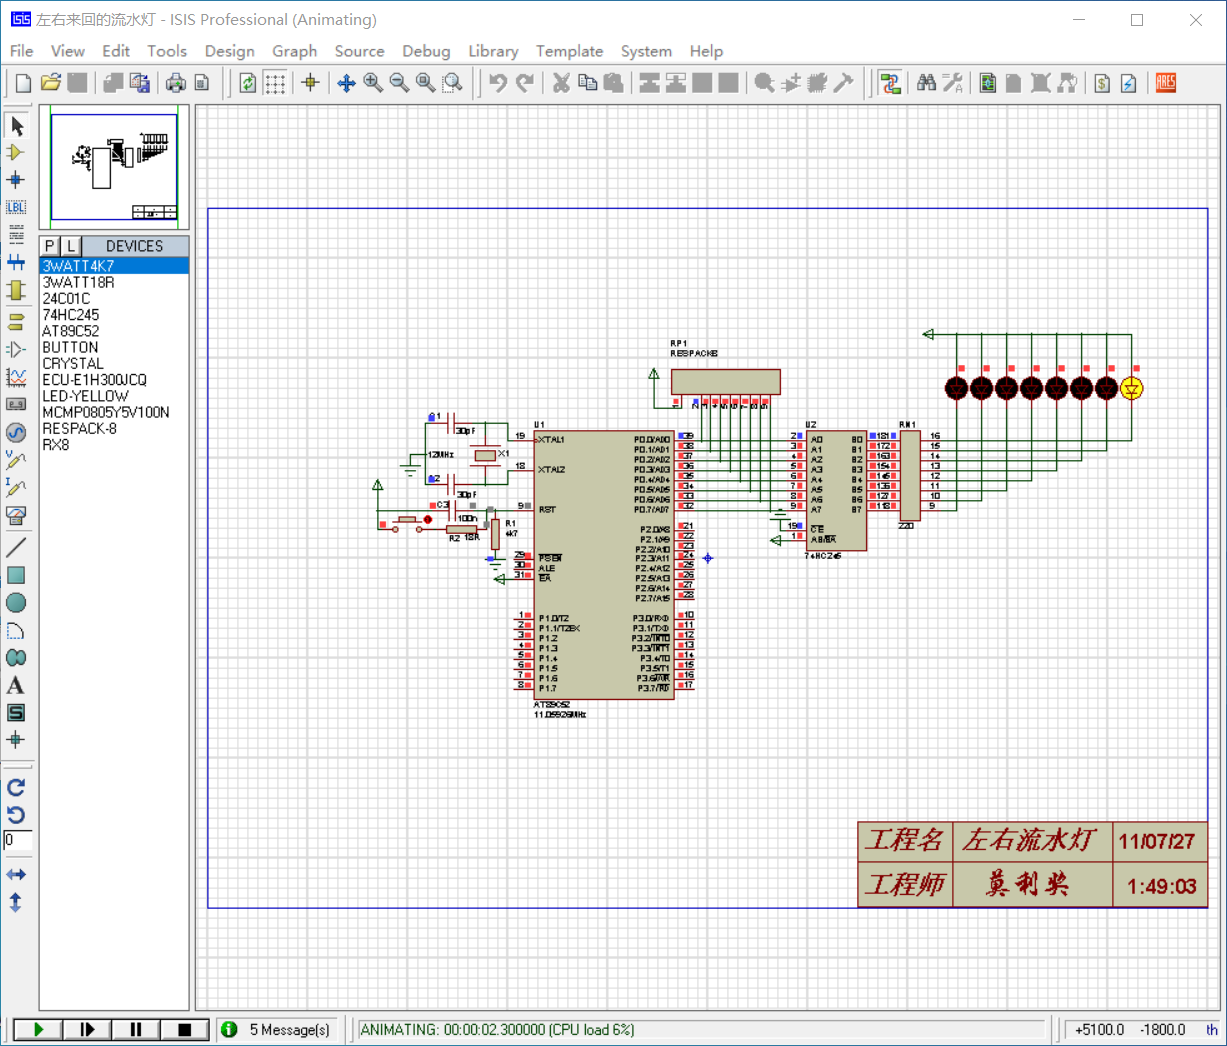Open the Library menu
1227x1046 pixels.
(x=493, y=51)
